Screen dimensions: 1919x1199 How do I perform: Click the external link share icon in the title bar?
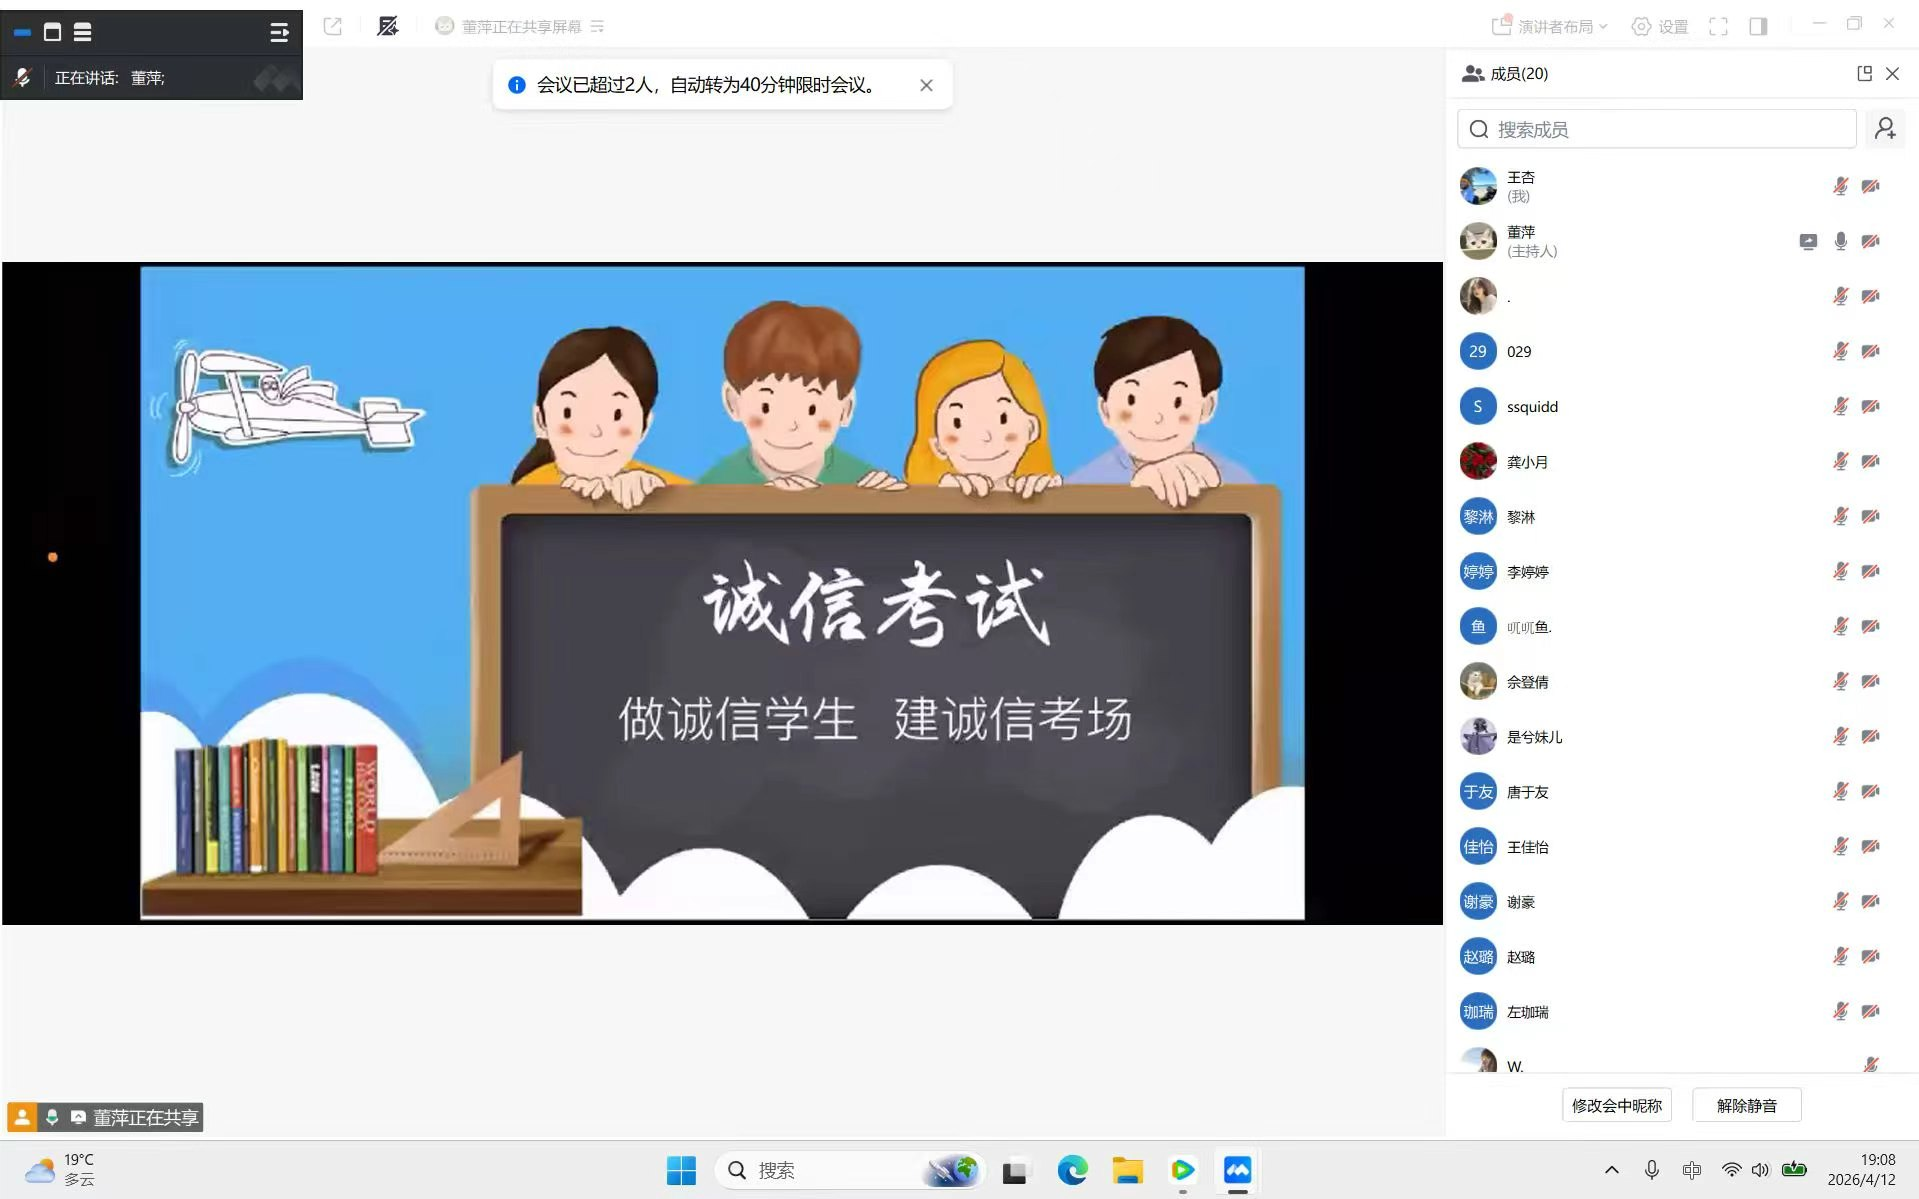point(331,27)
